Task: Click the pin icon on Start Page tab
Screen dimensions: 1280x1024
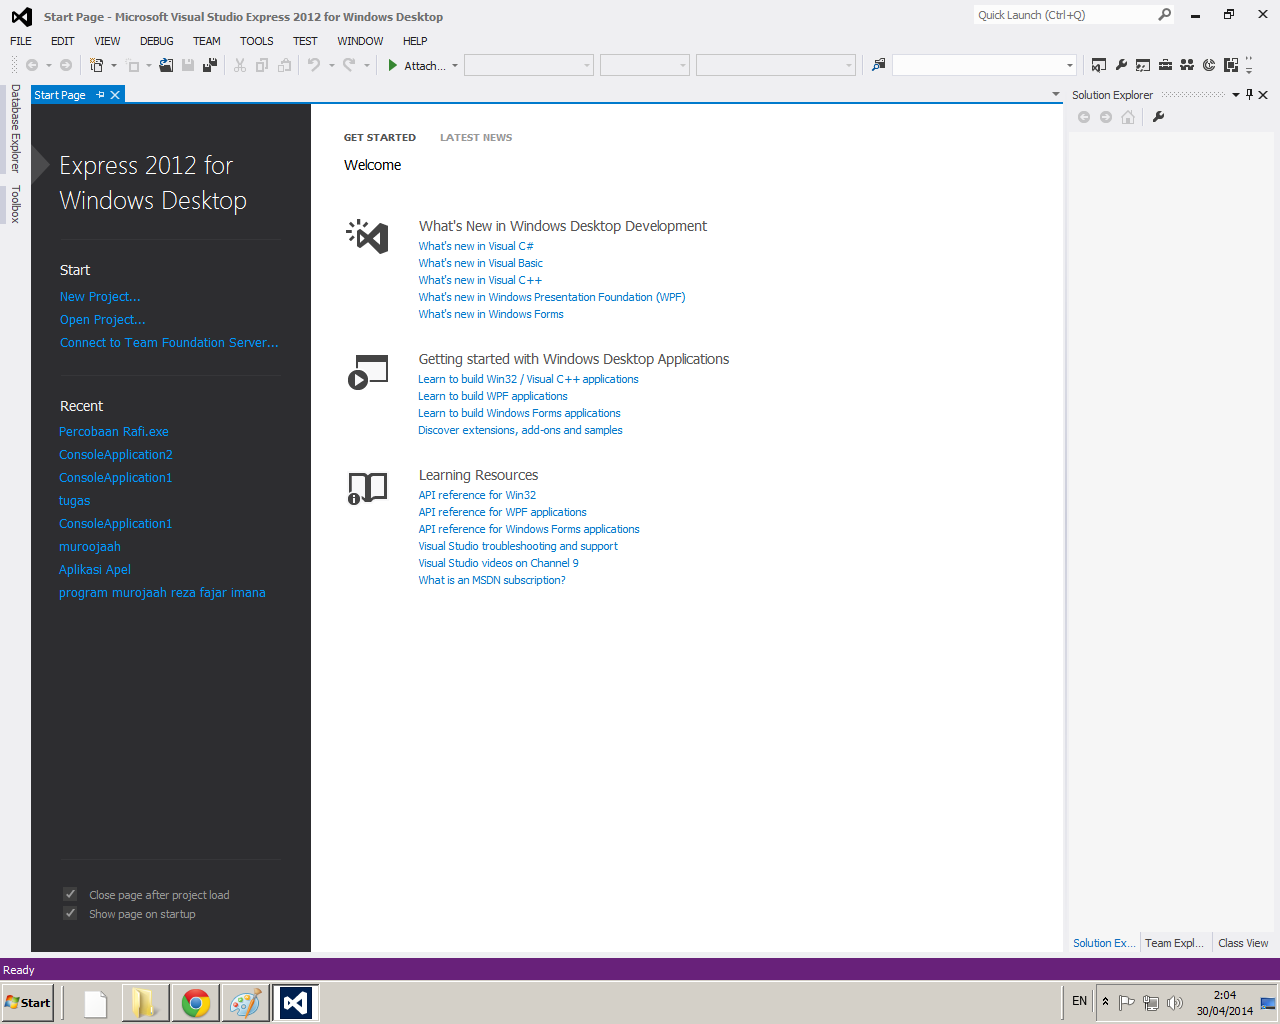Action: pyautogui.click(x=100, y=95)
